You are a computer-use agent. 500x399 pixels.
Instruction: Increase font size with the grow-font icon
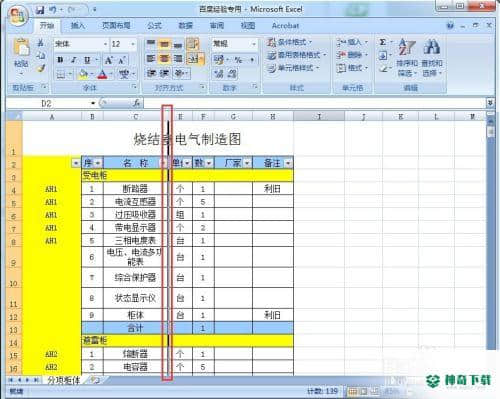click(x=108, y=60)
